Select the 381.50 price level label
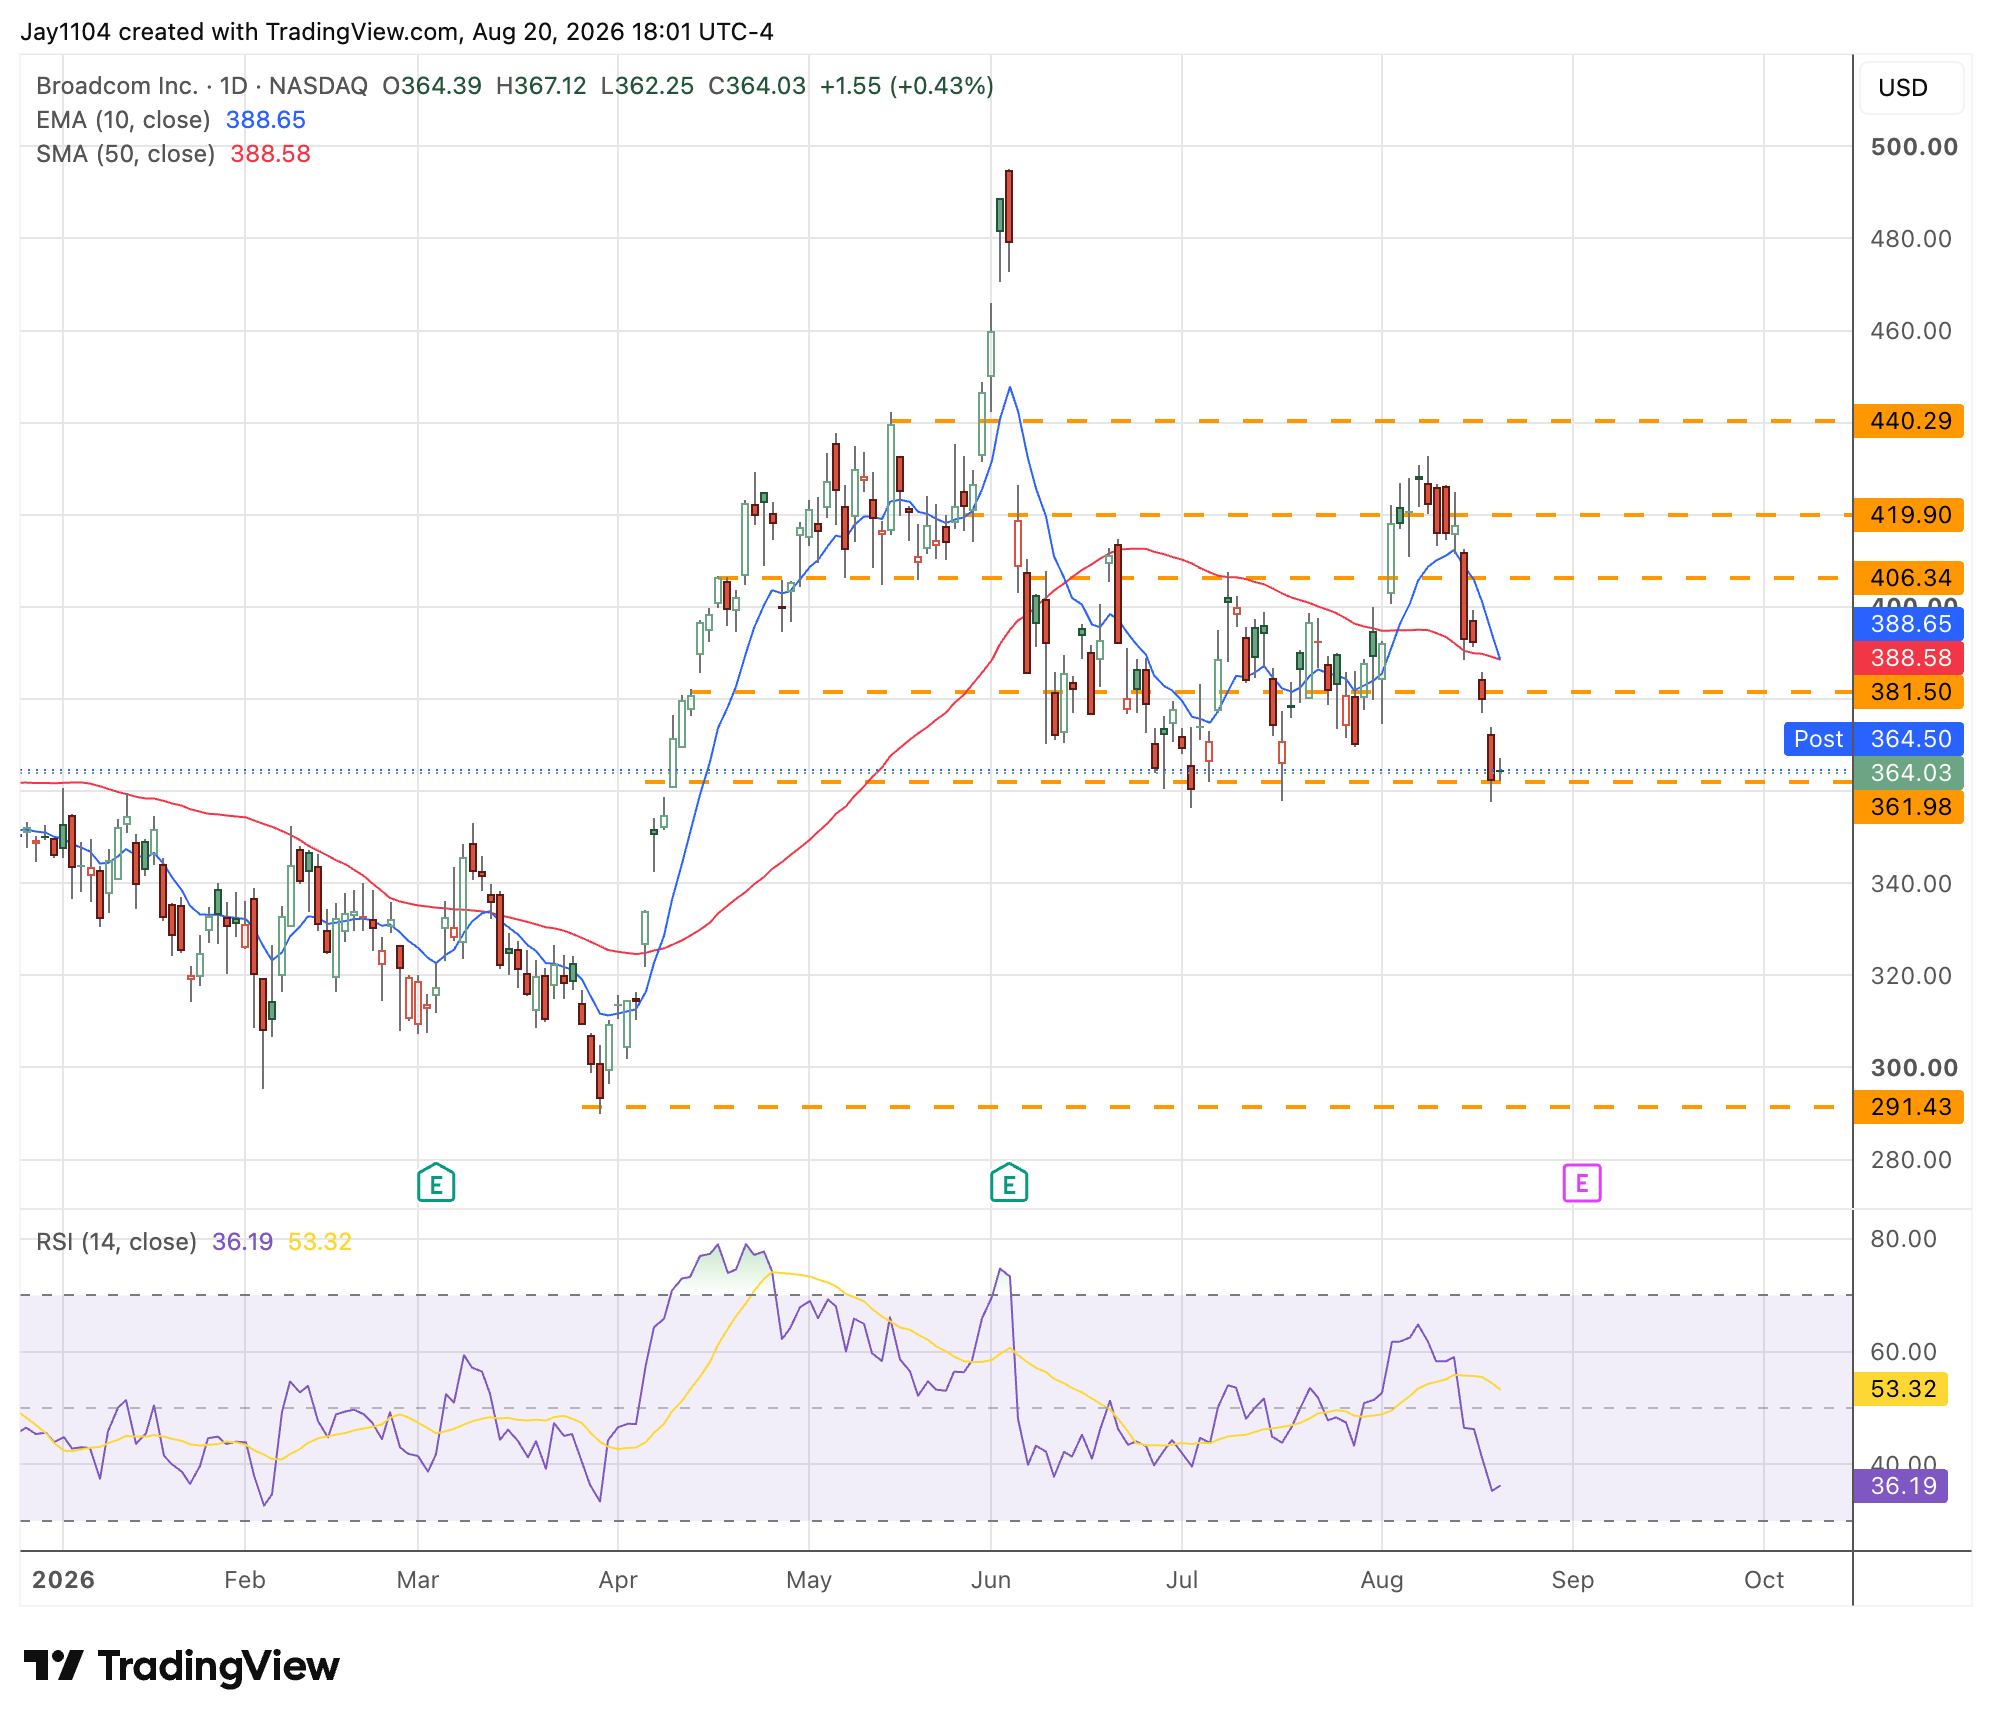 pos(1908,692)
